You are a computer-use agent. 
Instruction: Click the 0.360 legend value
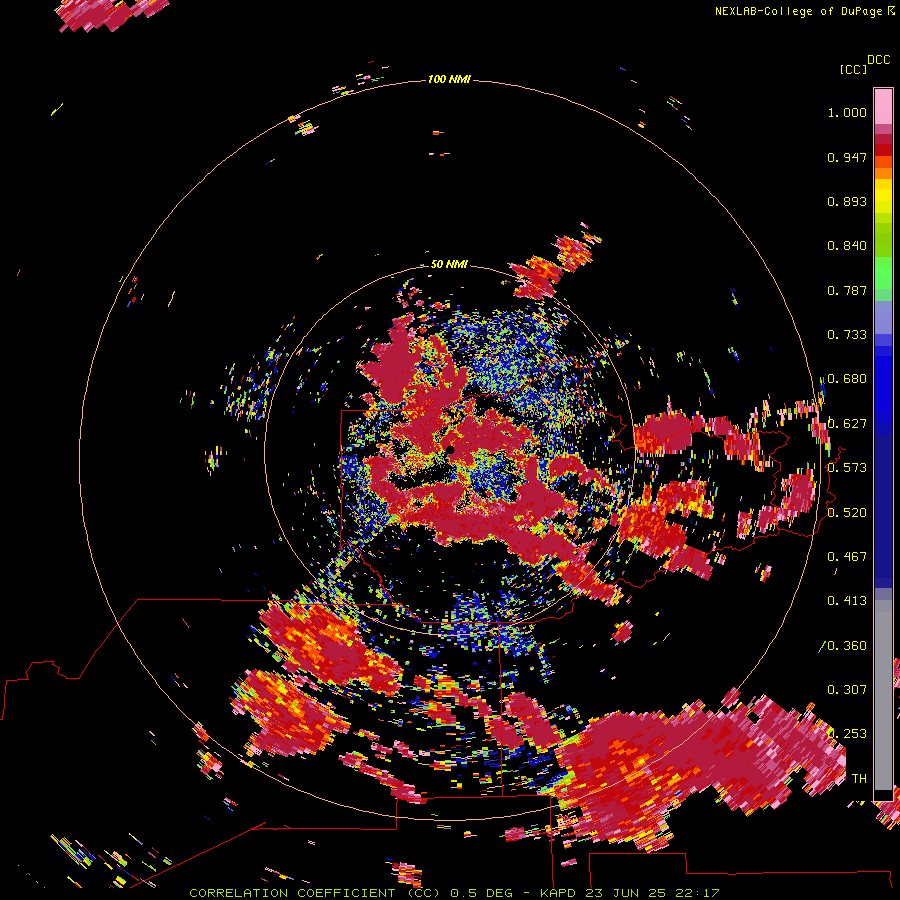point(847,646)
